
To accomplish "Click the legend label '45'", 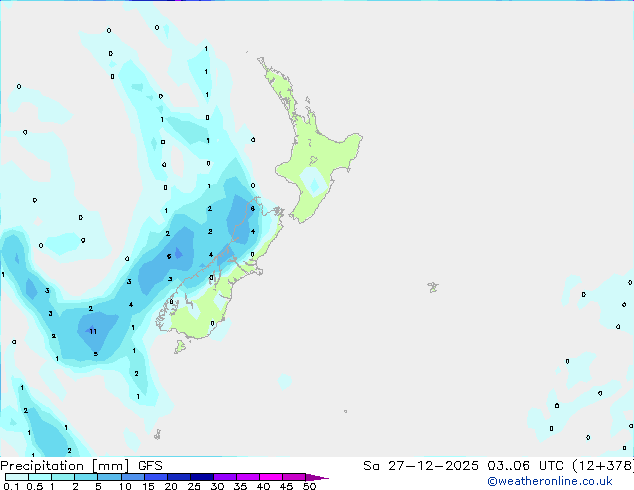I will 286,486.
